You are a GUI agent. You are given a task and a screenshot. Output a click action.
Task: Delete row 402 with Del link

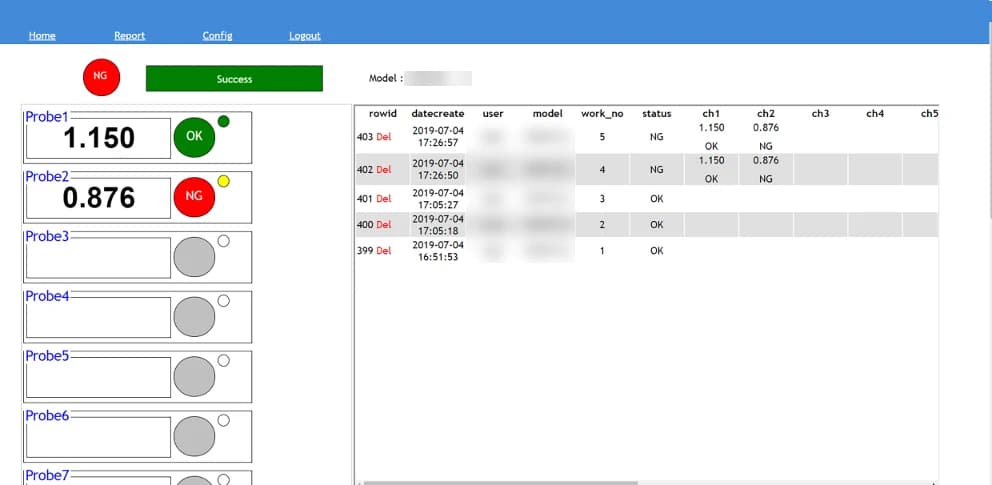[x=383, y=169]
